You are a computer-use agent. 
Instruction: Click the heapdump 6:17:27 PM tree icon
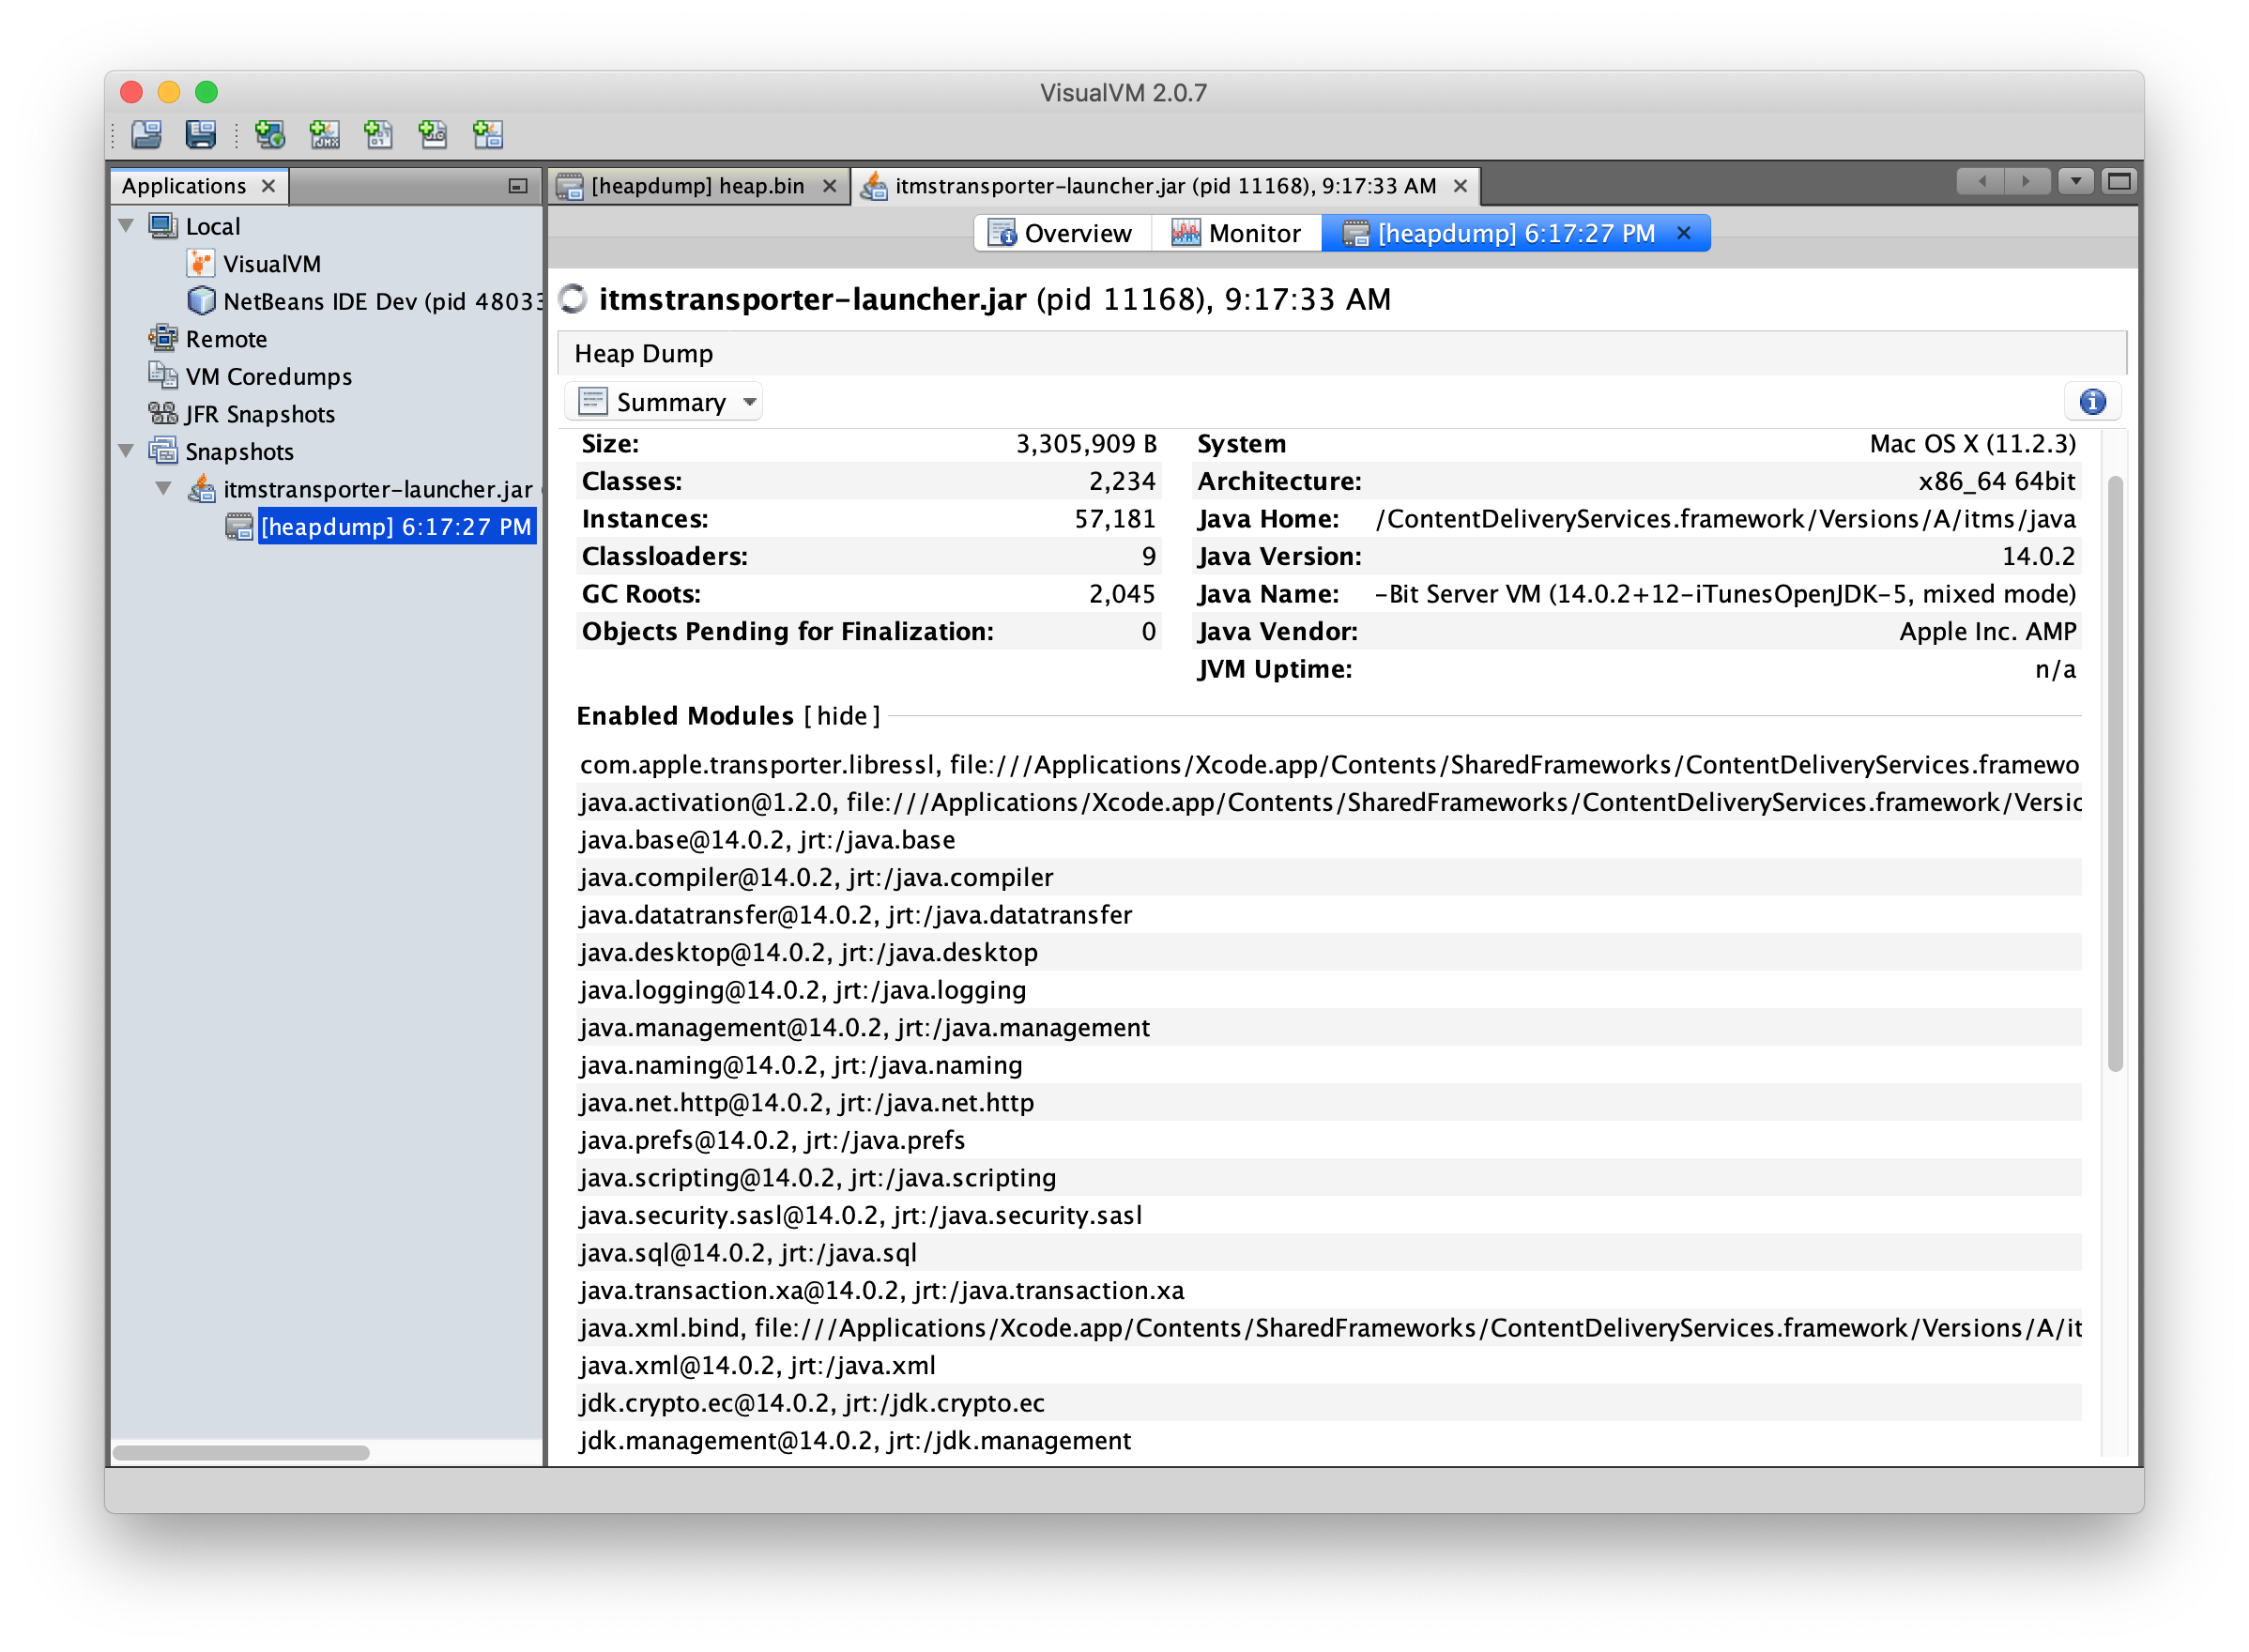click(239, 527)
